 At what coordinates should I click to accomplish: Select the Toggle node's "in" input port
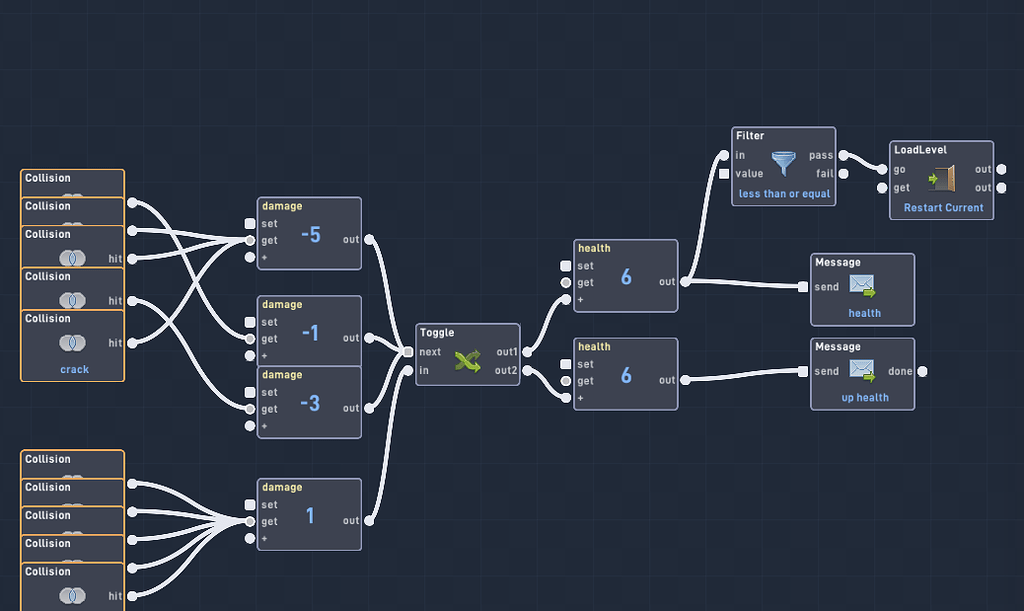click(x=408, y=371)
